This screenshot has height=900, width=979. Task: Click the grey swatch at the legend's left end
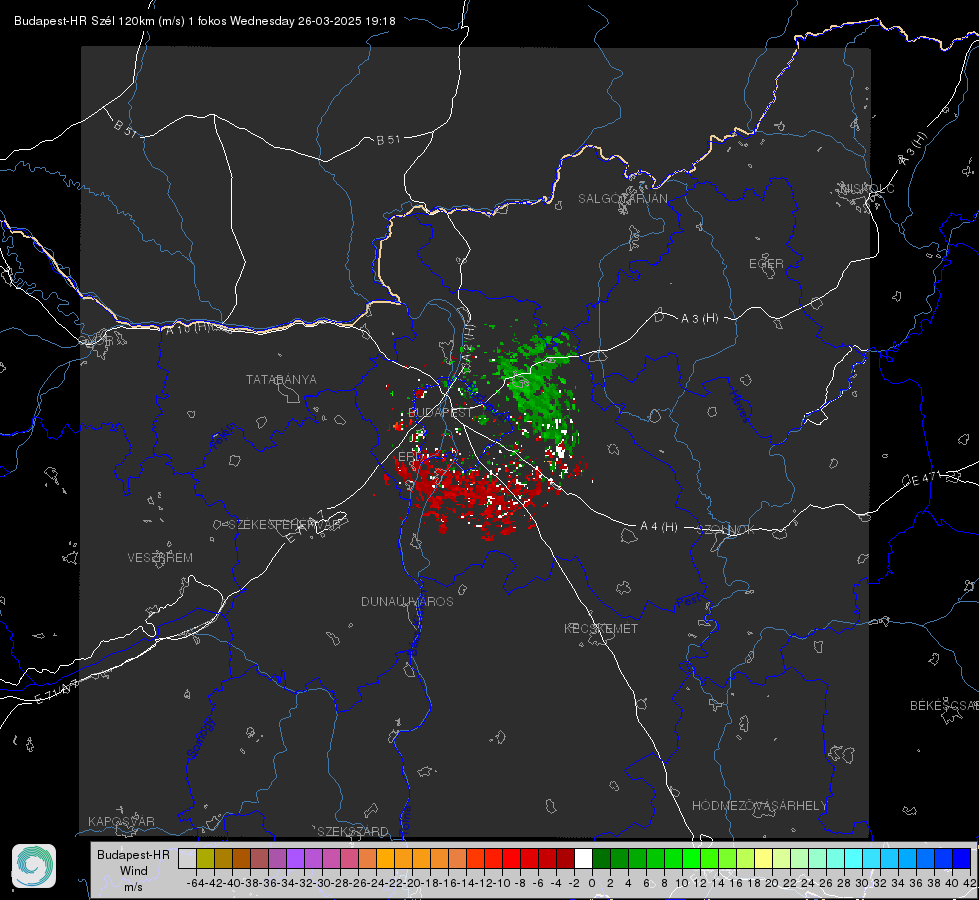coord(187,859)
